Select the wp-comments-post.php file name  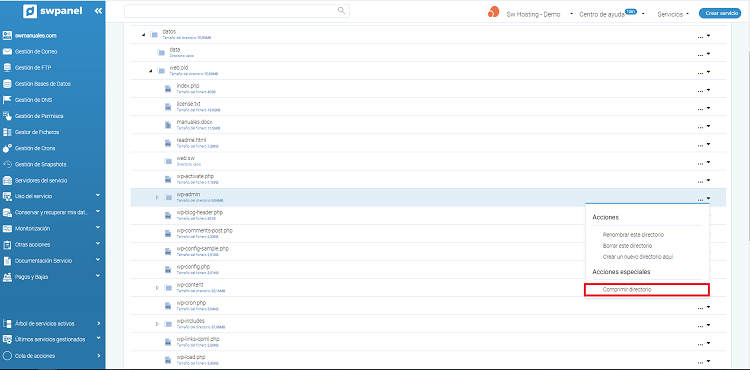(205, 230)
